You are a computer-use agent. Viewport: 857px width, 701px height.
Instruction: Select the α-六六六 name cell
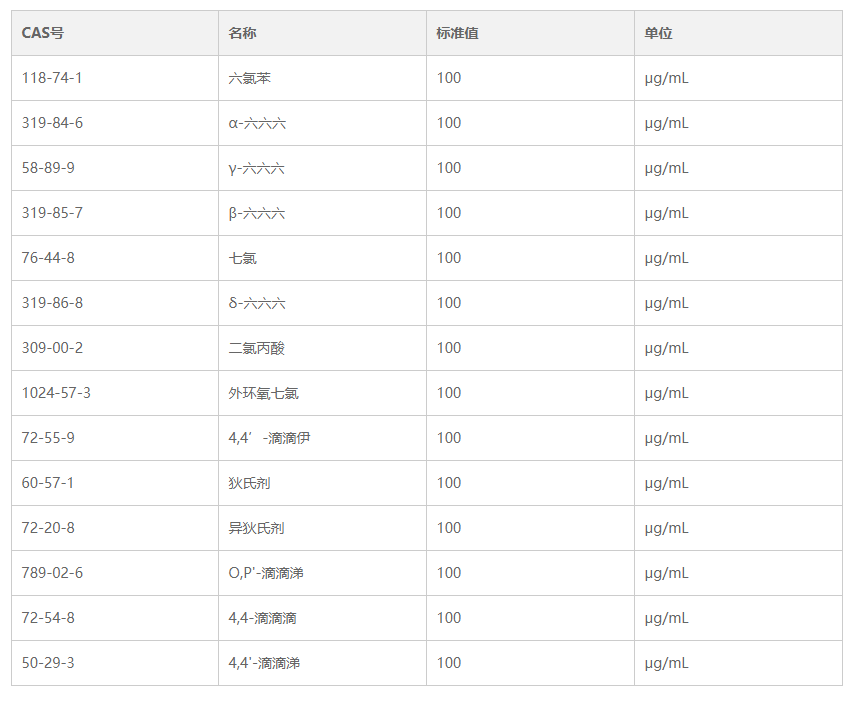click(257, 123)
